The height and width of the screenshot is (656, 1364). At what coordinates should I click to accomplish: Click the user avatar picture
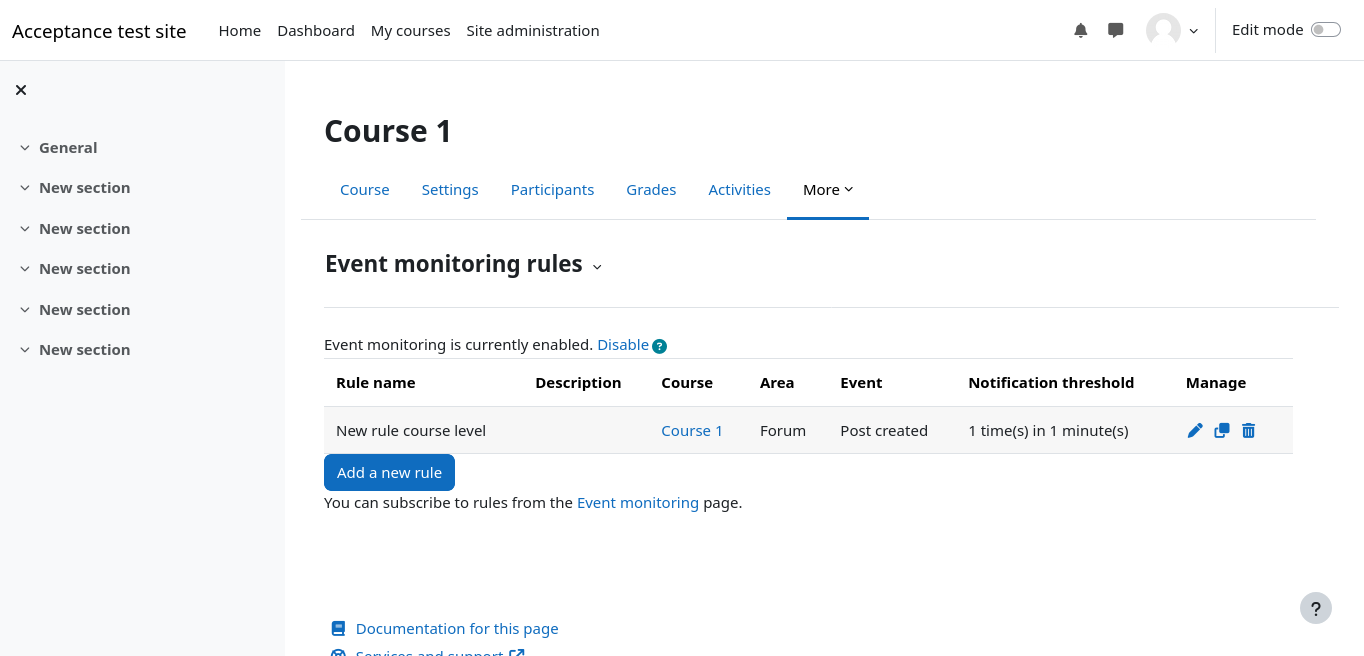(1163, 30)
